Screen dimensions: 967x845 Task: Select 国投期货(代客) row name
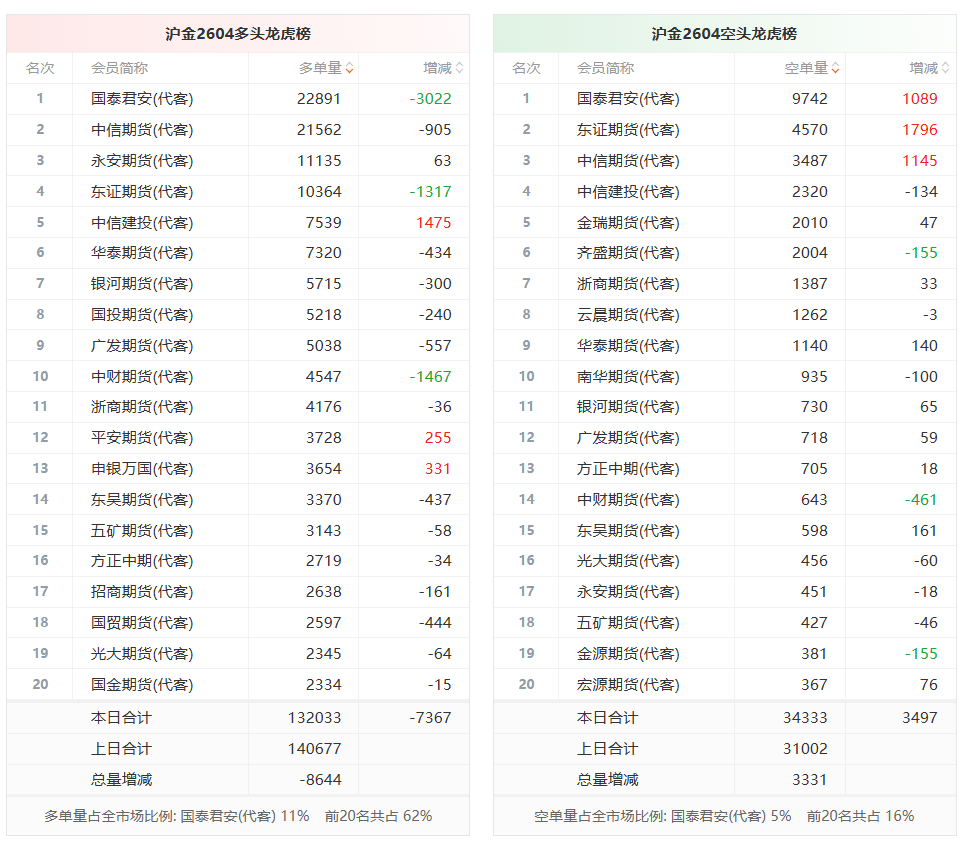[x=142, y=315]
